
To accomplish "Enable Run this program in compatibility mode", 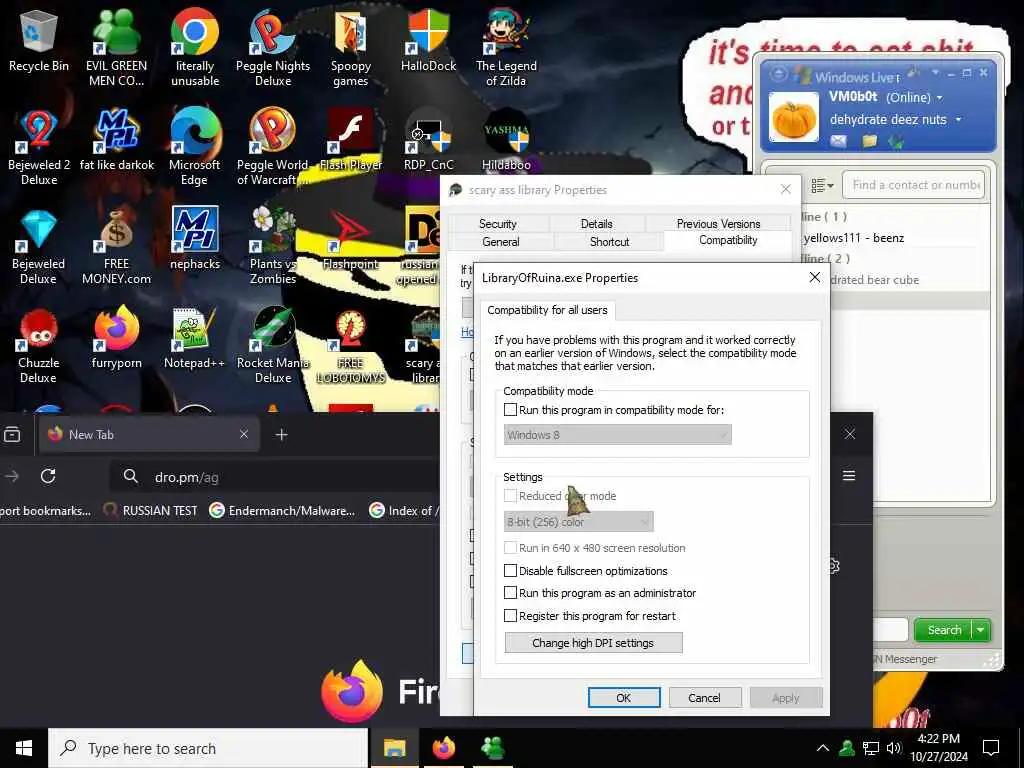I will (x=511, y=410).
